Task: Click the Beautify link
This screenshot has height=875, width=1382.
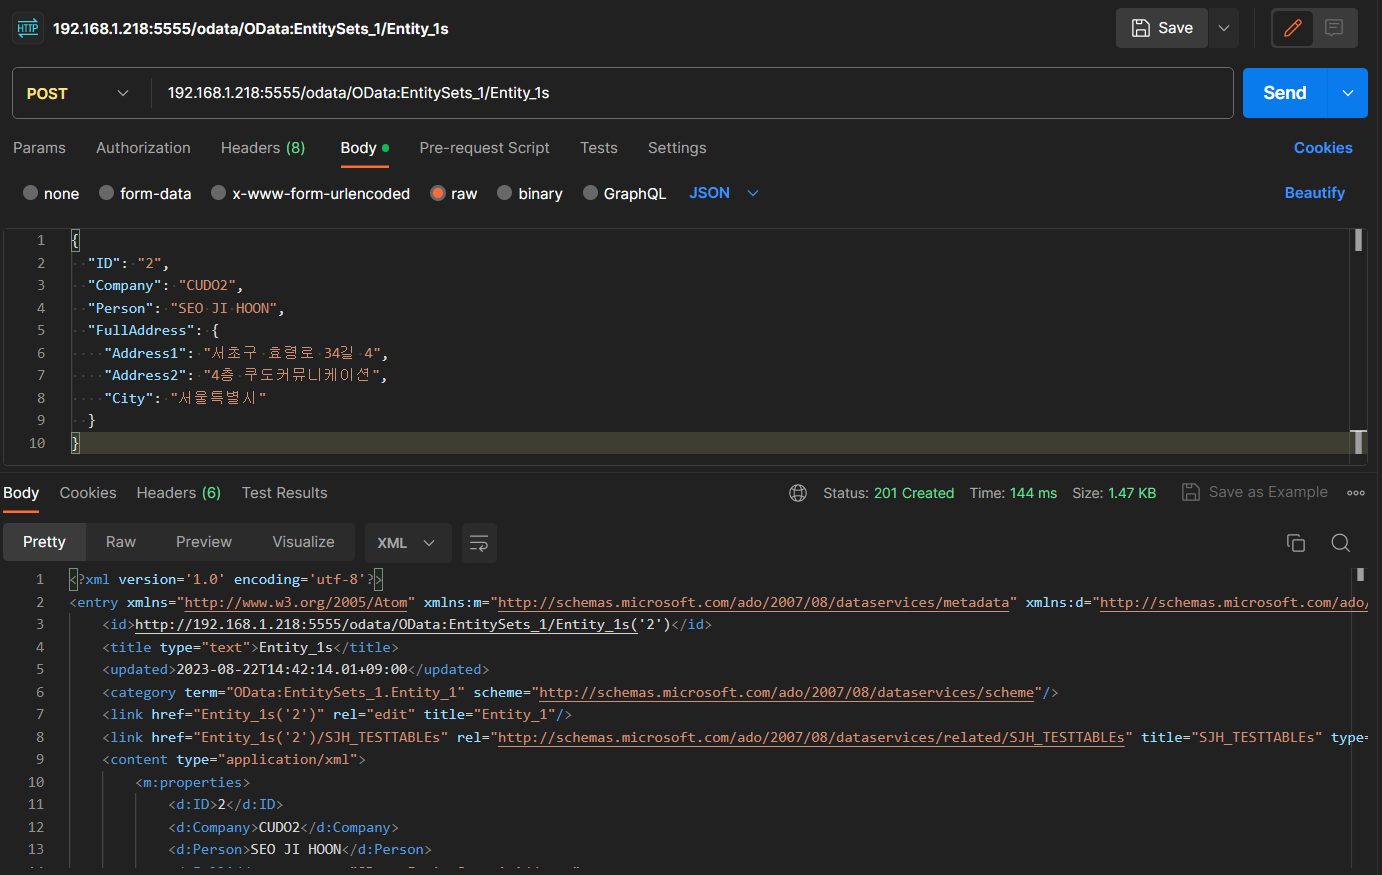Action: 1314,193
